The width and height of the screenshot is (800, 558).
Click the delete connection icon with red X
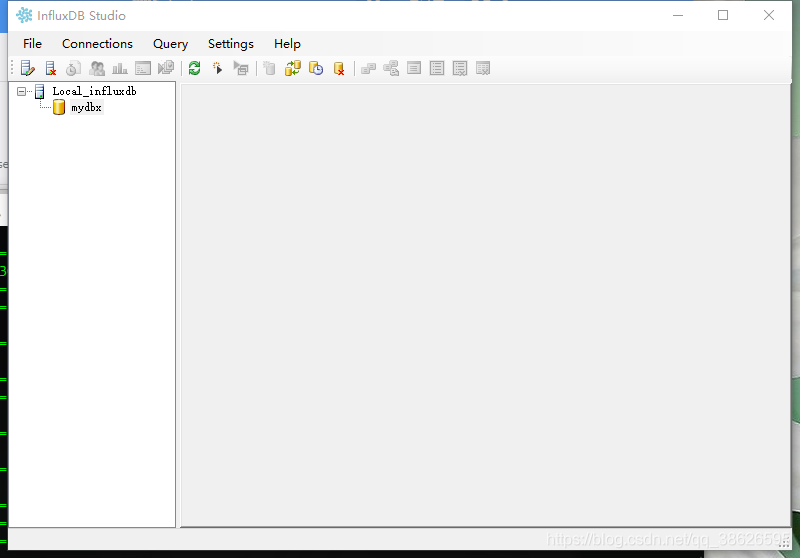click(51, 68)
